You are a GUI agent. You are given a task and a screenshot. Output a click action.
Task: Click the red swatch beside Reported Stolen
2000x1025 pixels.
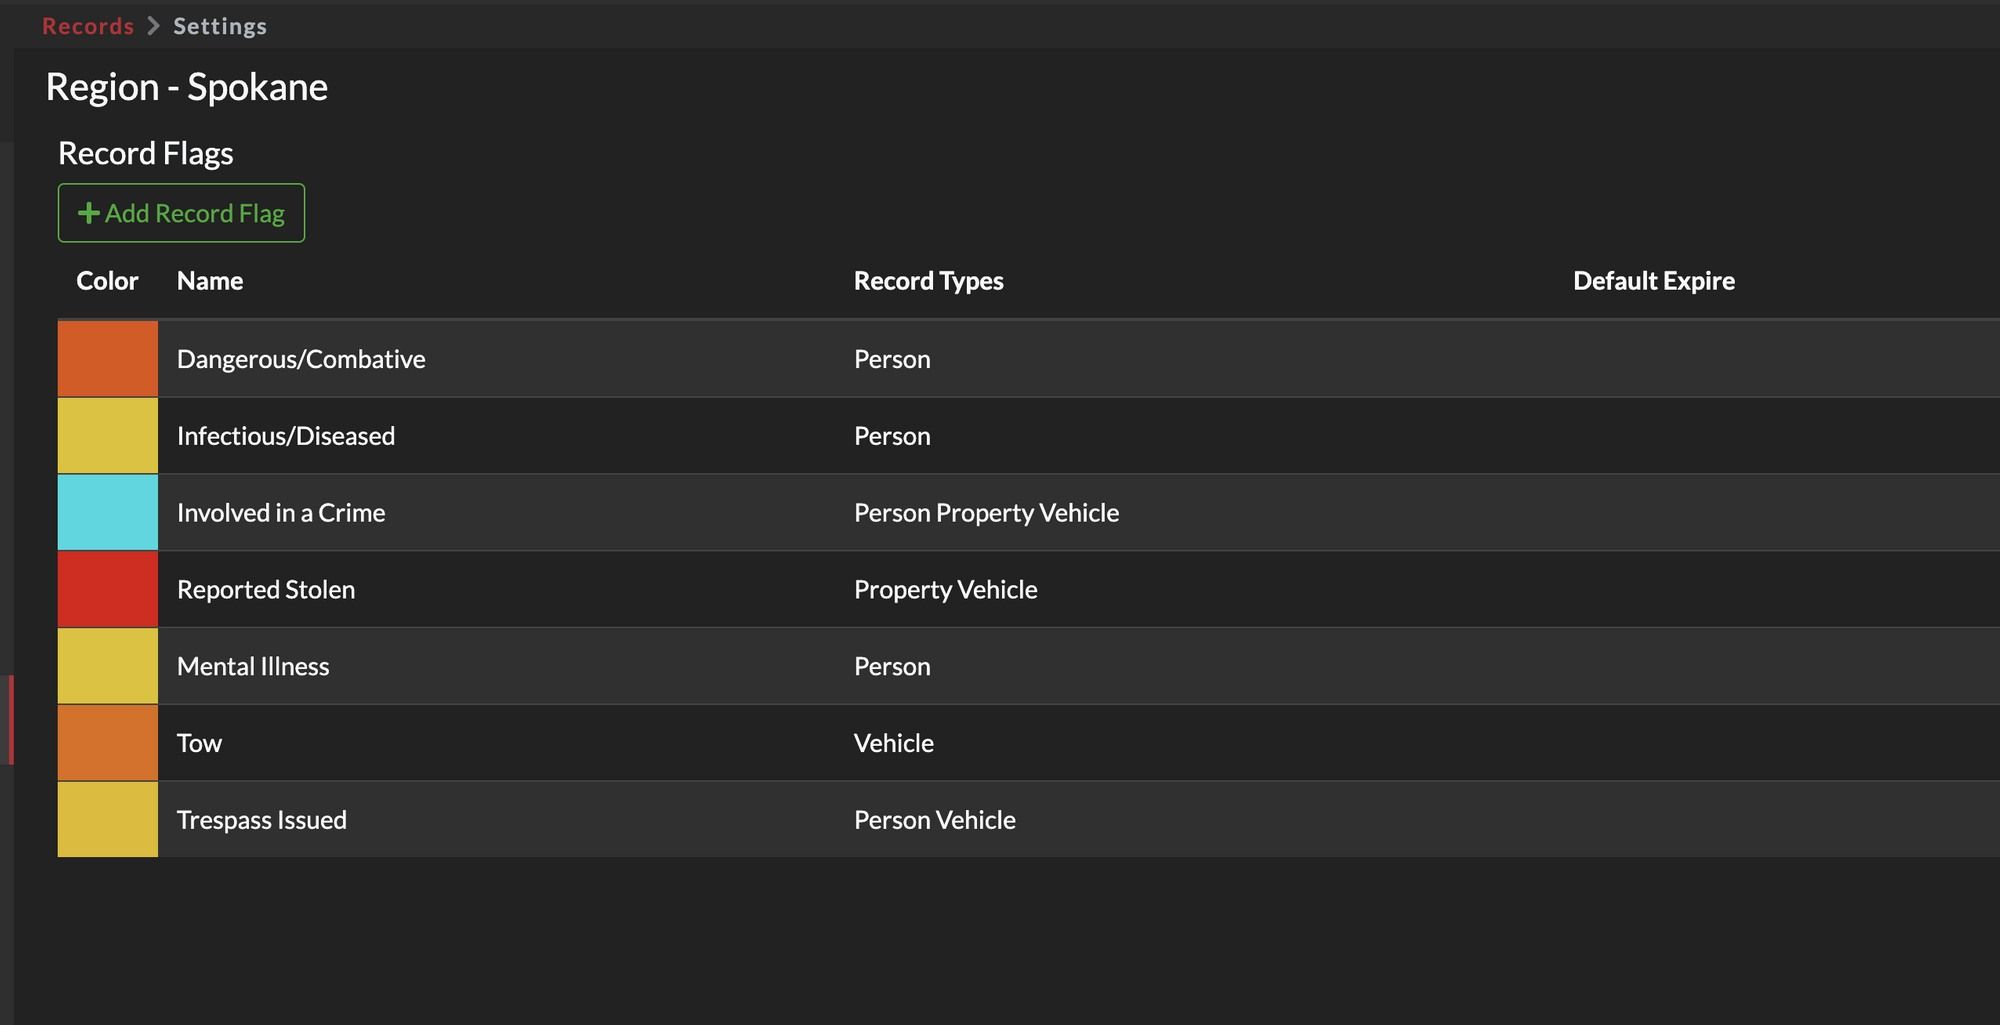click(x=107, y=589)
